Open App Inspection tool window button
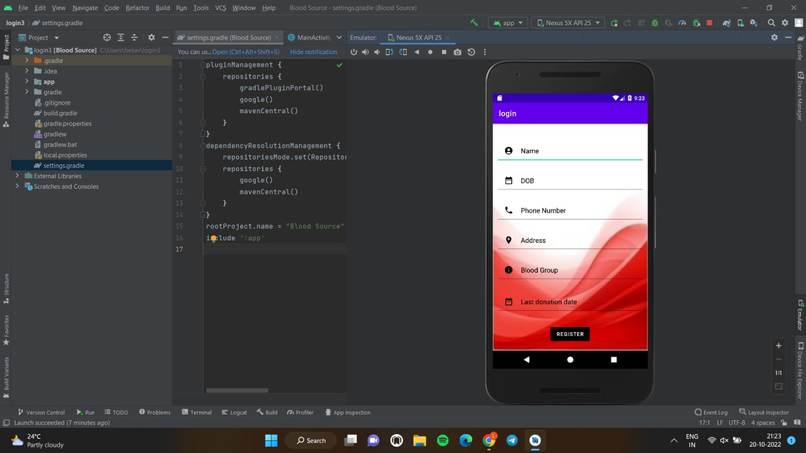Image resolution: width=806 pixels, height=453 pixels. pos(347,412)
